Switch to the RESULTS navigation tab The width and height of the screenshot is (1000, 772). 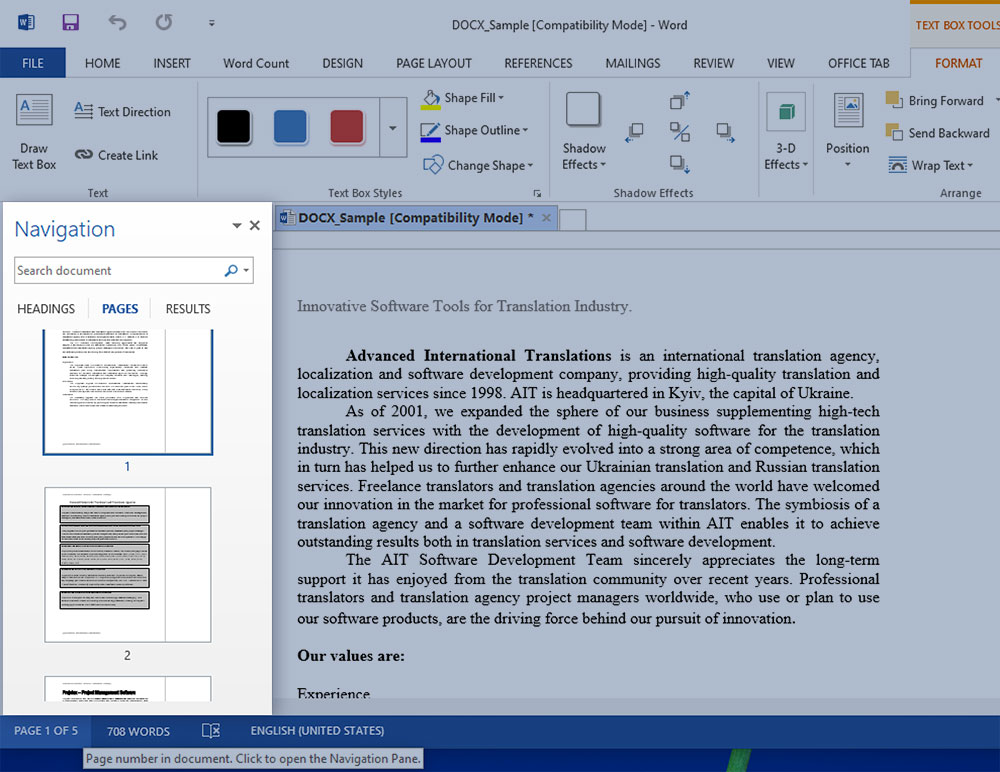point(188,309)
